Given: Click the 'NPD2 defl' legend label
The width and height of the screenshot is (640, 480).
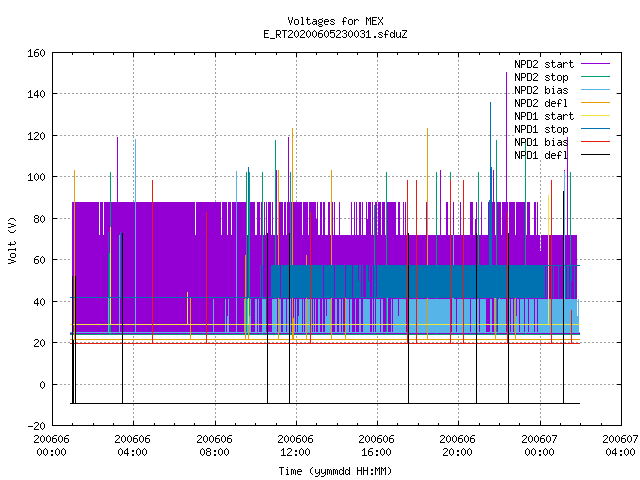Looking at the screenshot, I should tap(541, 103).
